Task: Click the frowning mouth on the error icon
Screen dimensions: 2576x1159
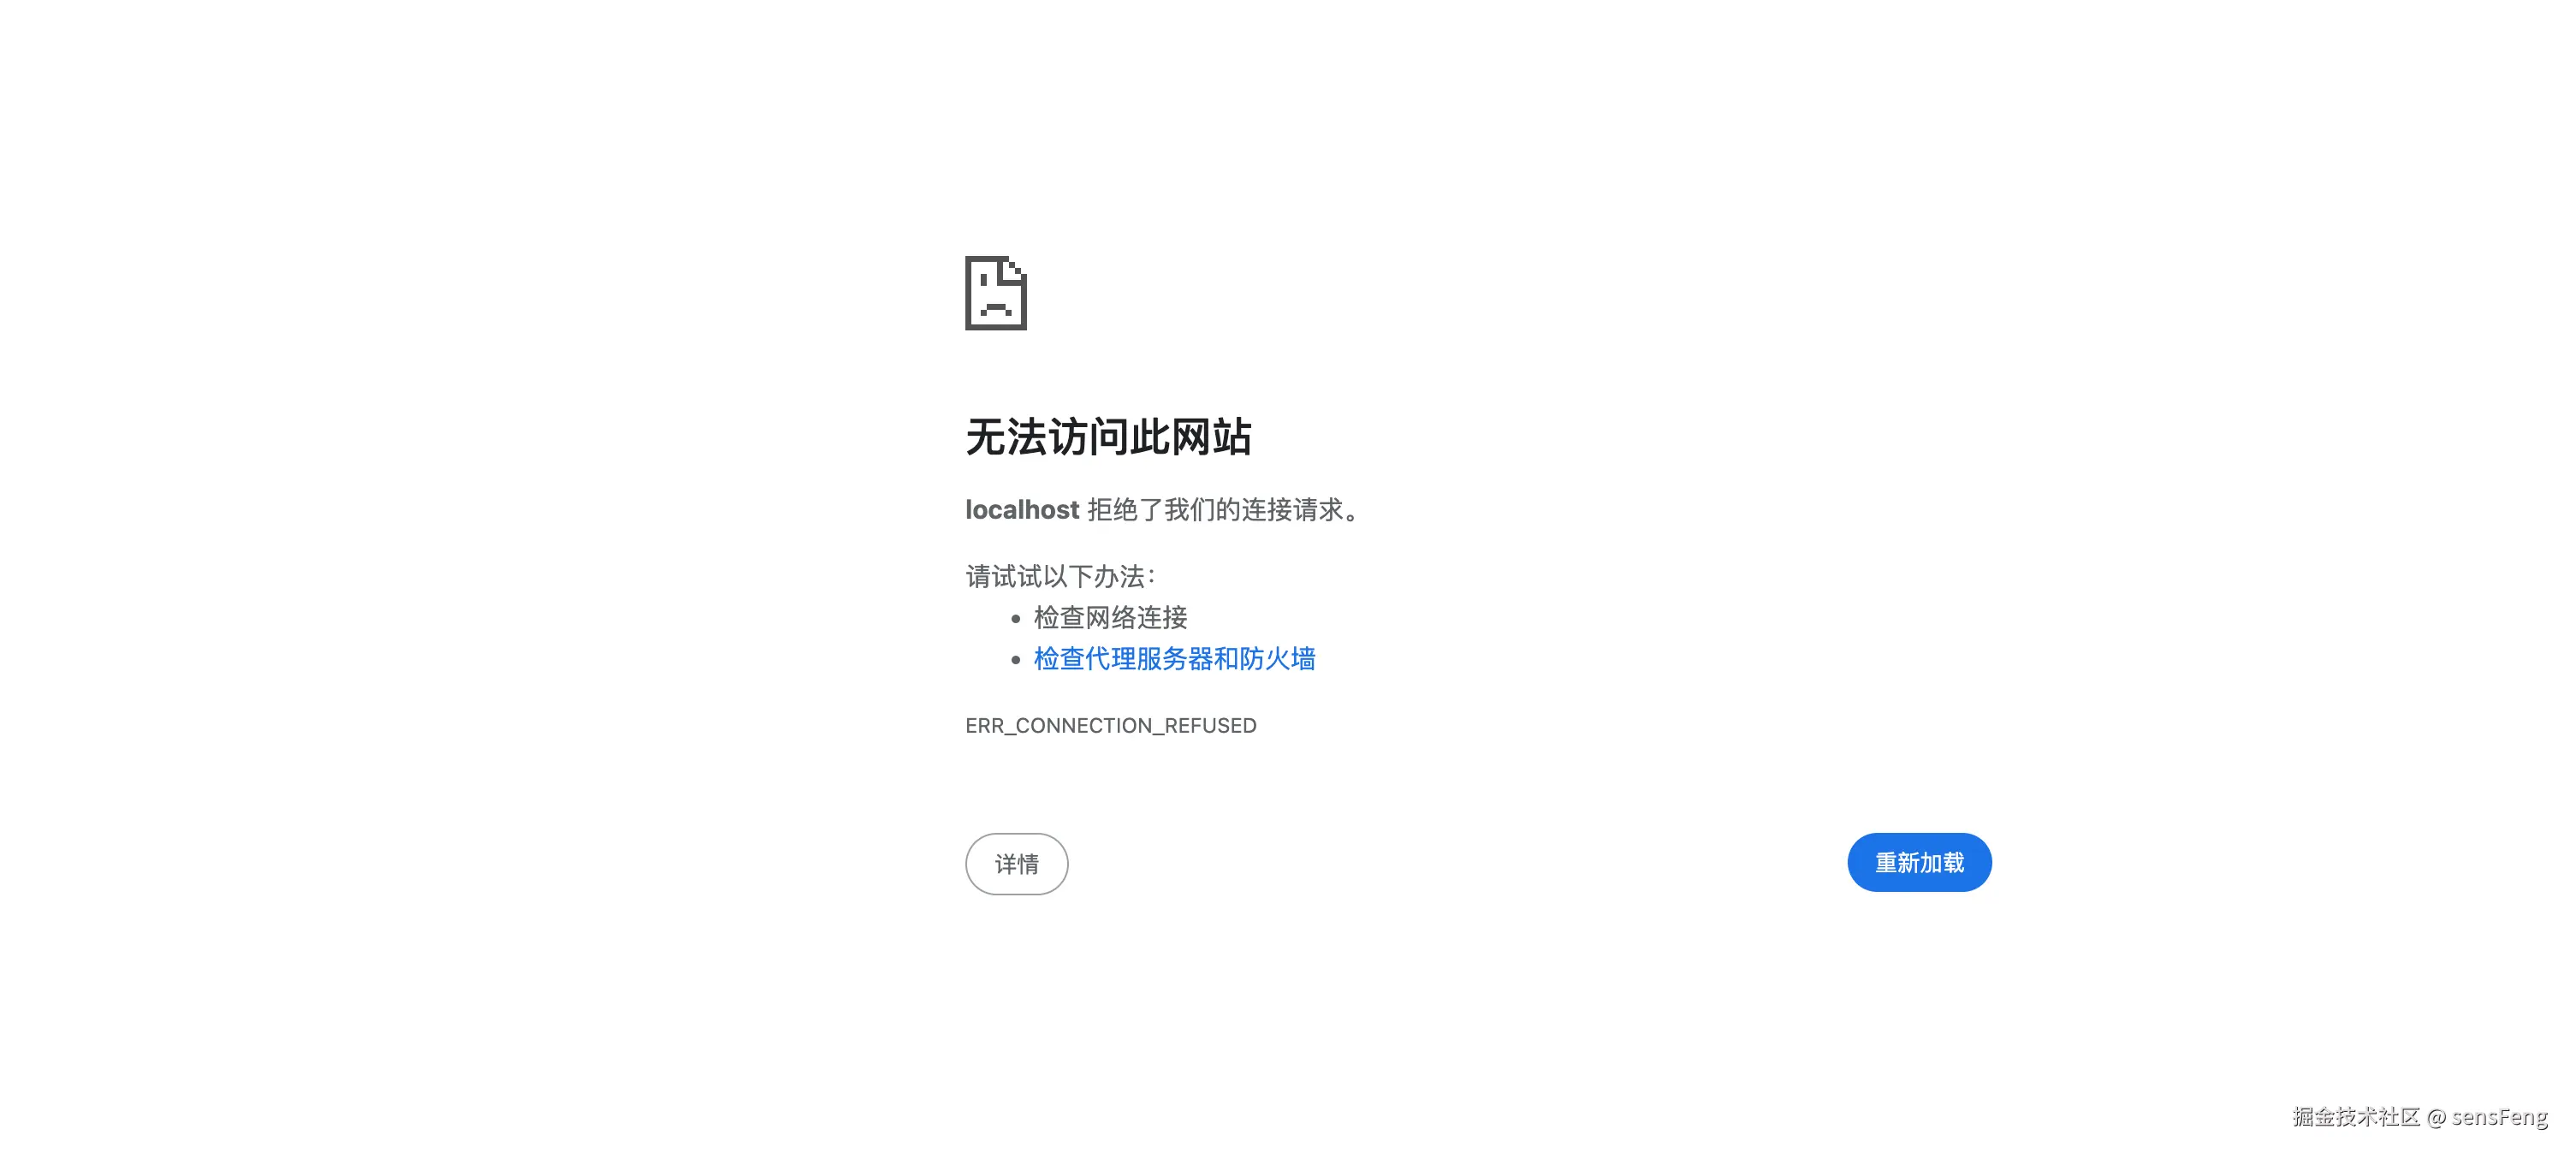Action: (x=995, y=309)
